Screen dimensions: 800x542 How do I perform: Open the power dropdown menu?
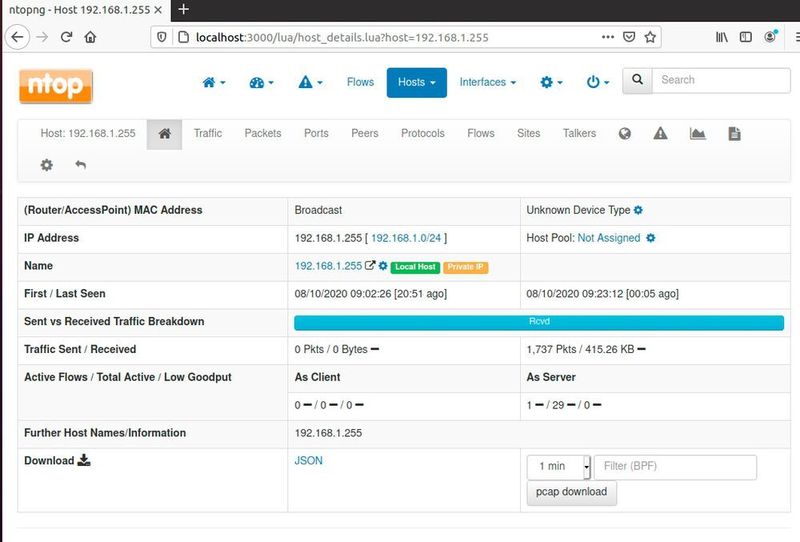[597, 82]
